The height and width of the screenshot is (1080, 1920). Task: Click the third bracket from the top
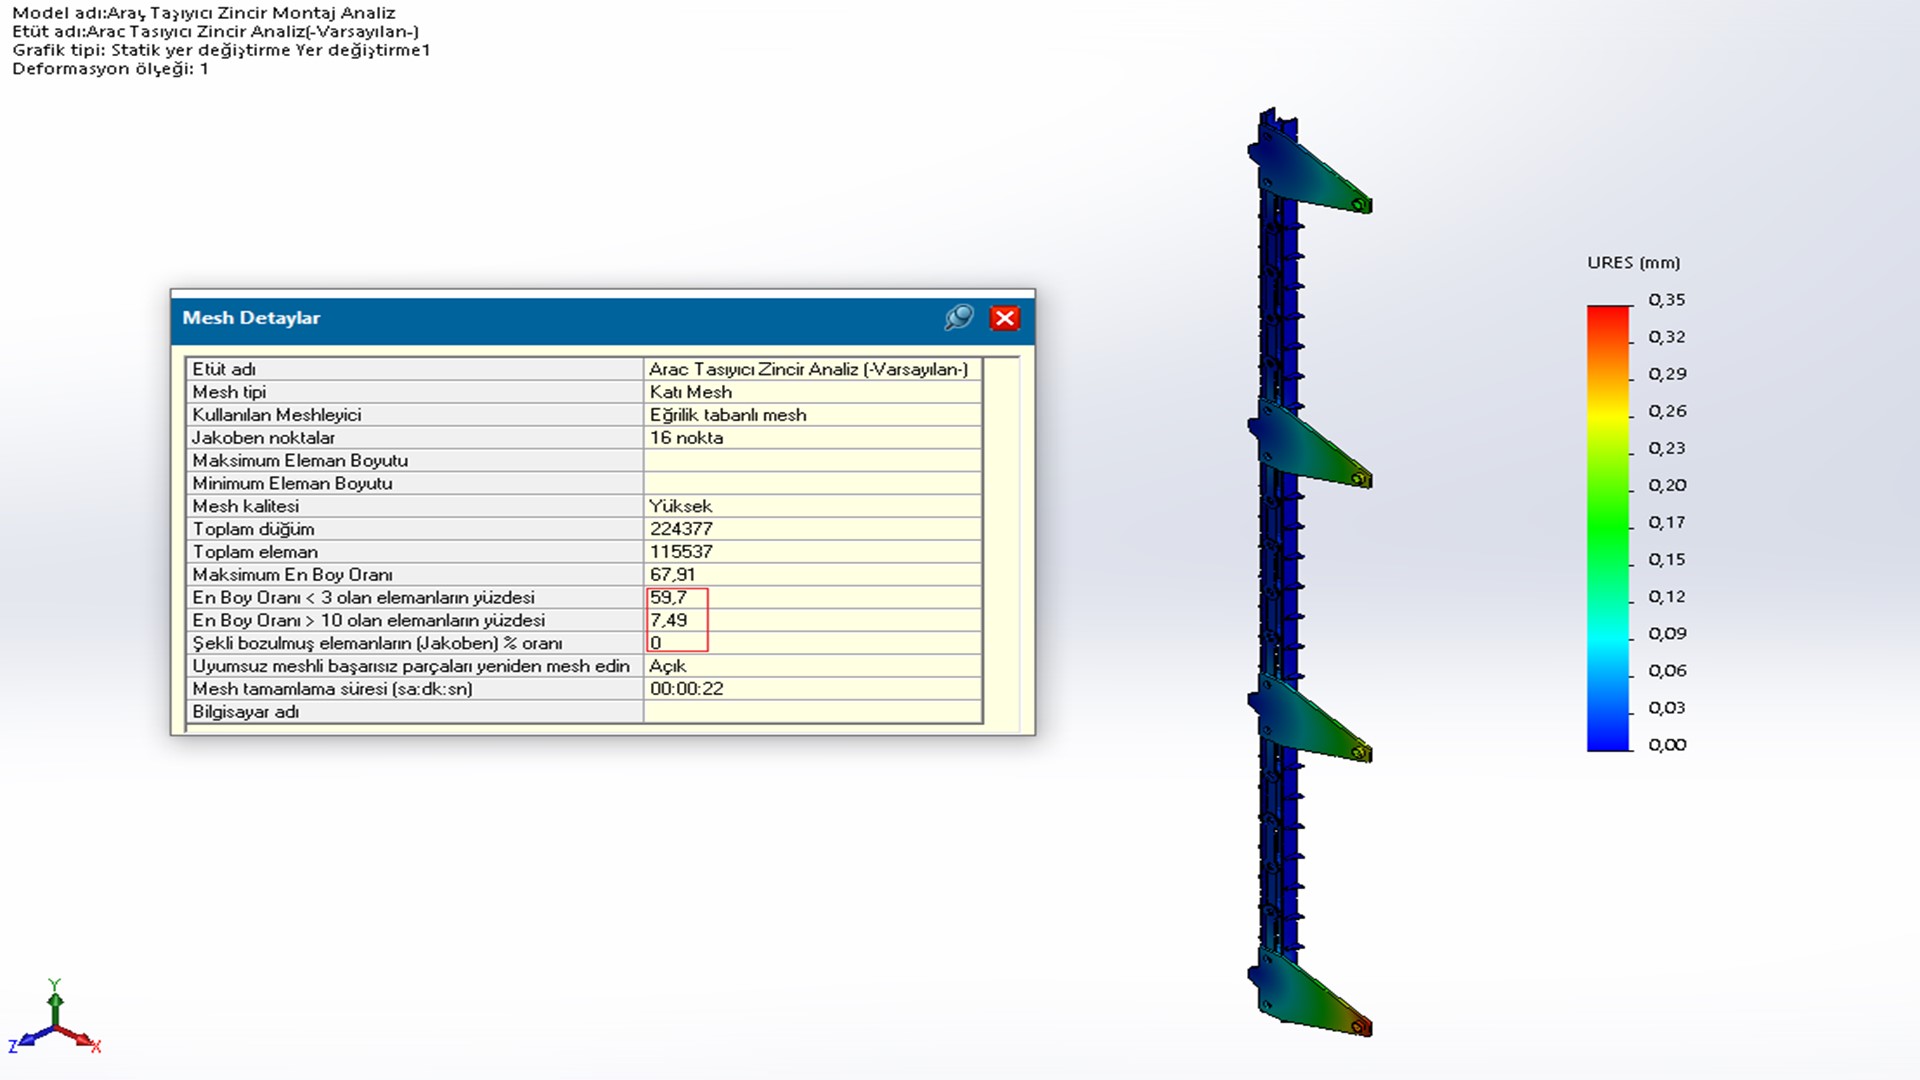pos(1308,722)
